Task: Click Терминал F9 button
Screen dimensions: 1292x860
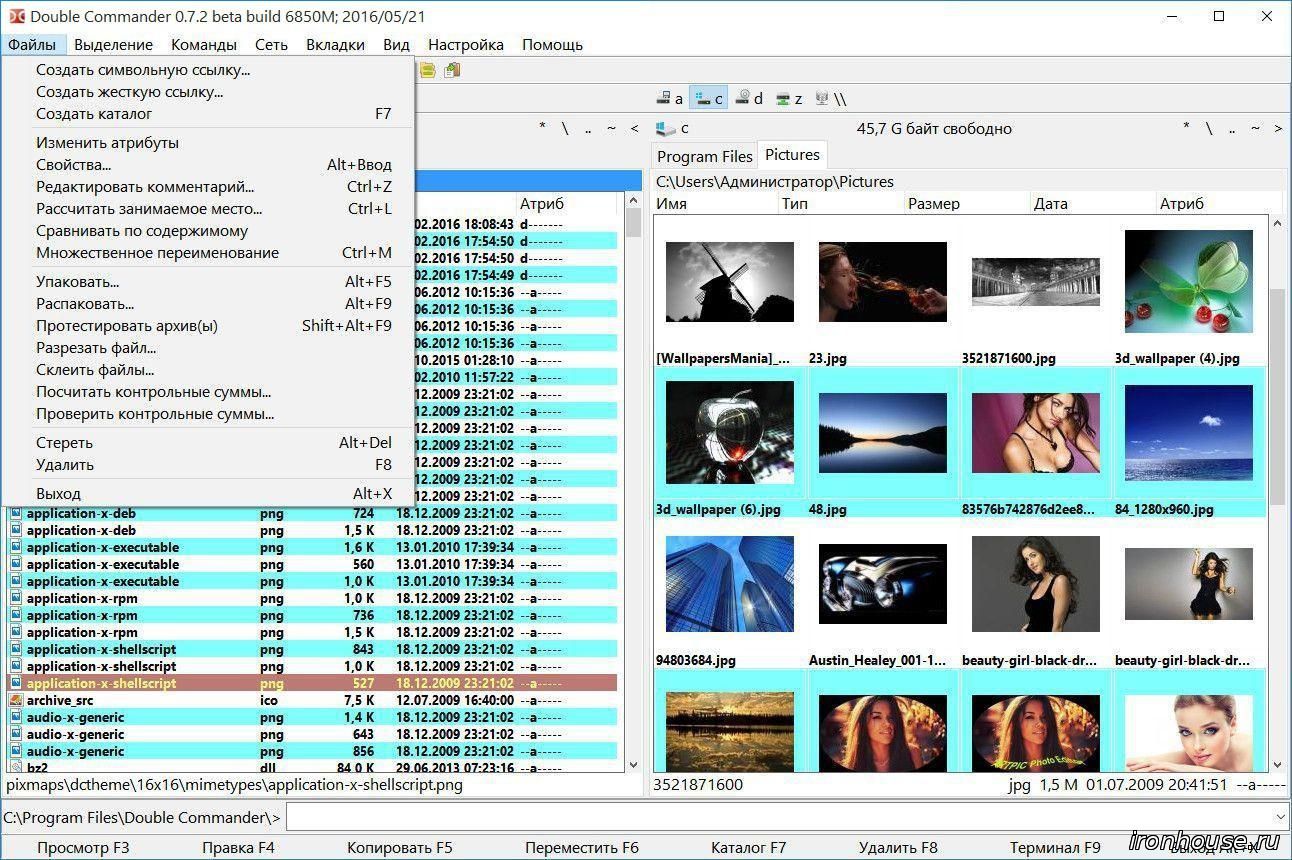Action: tap(1055, 848)
